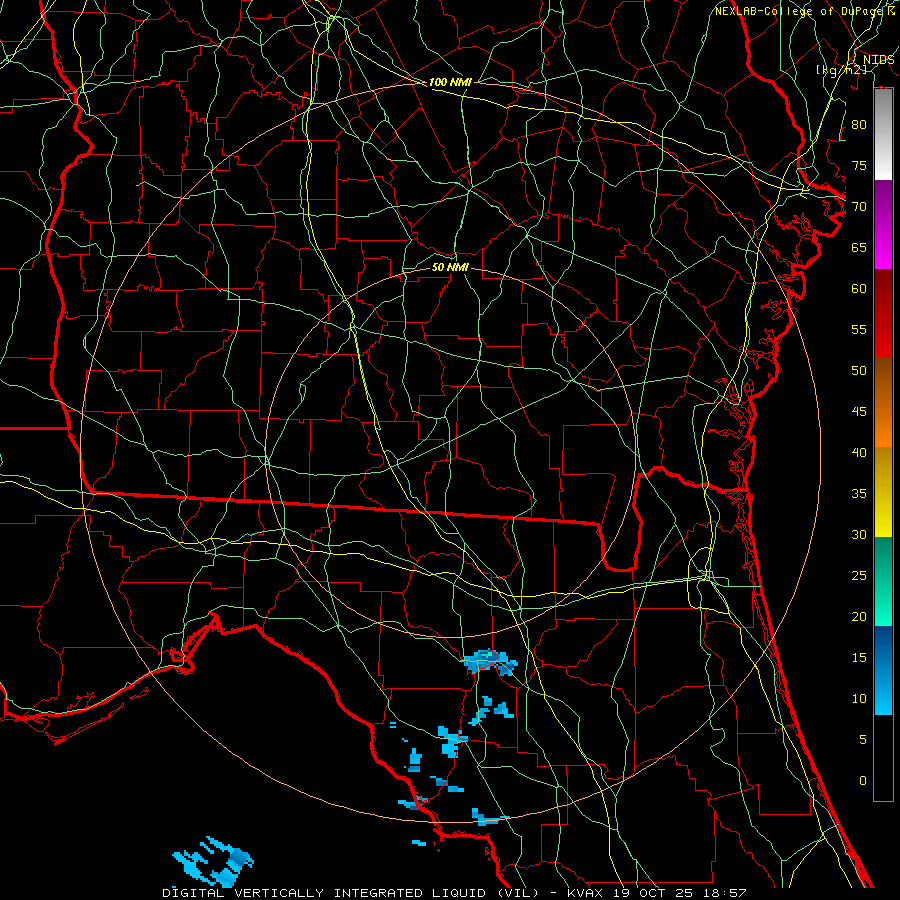Select the 50 value on the color scale
Screen dimensions: 900x900
(x=859, y=371)
